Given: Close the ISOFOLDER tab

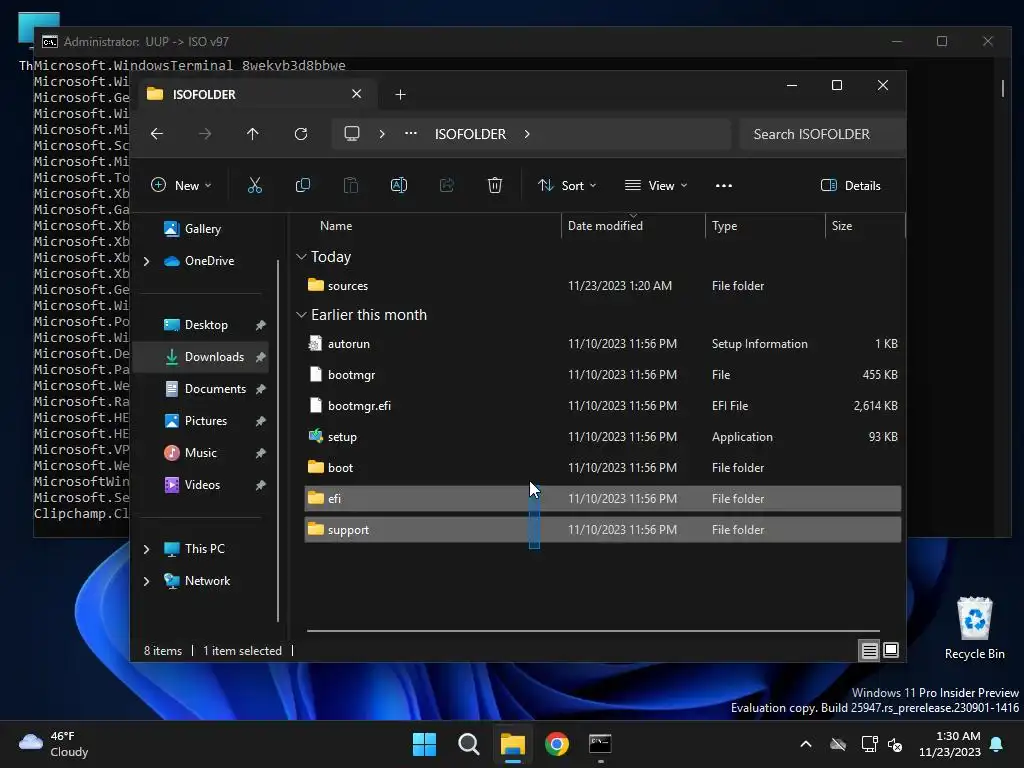Looking at the screenshot, I should (x=357, y=94).
